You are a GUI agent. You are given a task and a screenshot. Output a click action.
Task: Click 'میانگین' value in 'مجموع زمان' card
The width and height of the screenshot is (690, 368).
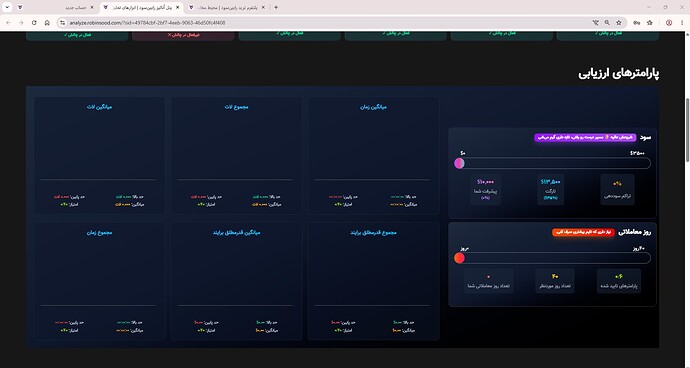click(x=123, y=330)
